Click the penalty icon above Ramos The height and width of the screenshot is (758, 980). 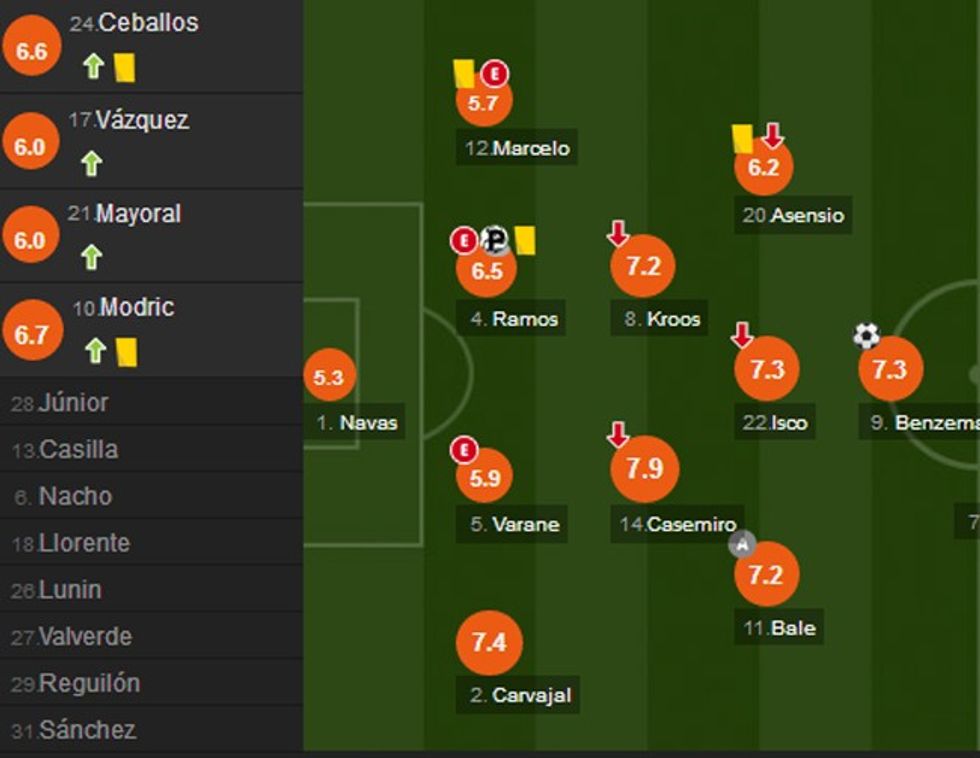494,240
